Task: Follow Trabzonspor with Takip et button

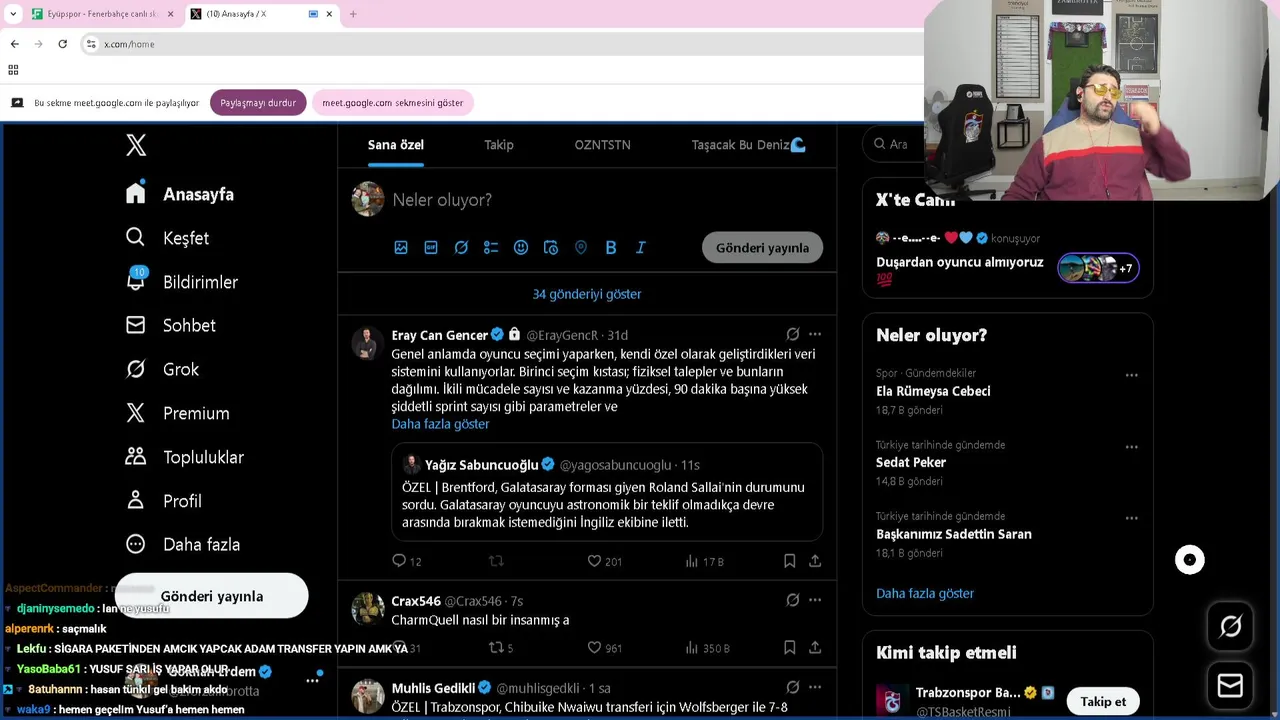Action: tap(1103, 701)
